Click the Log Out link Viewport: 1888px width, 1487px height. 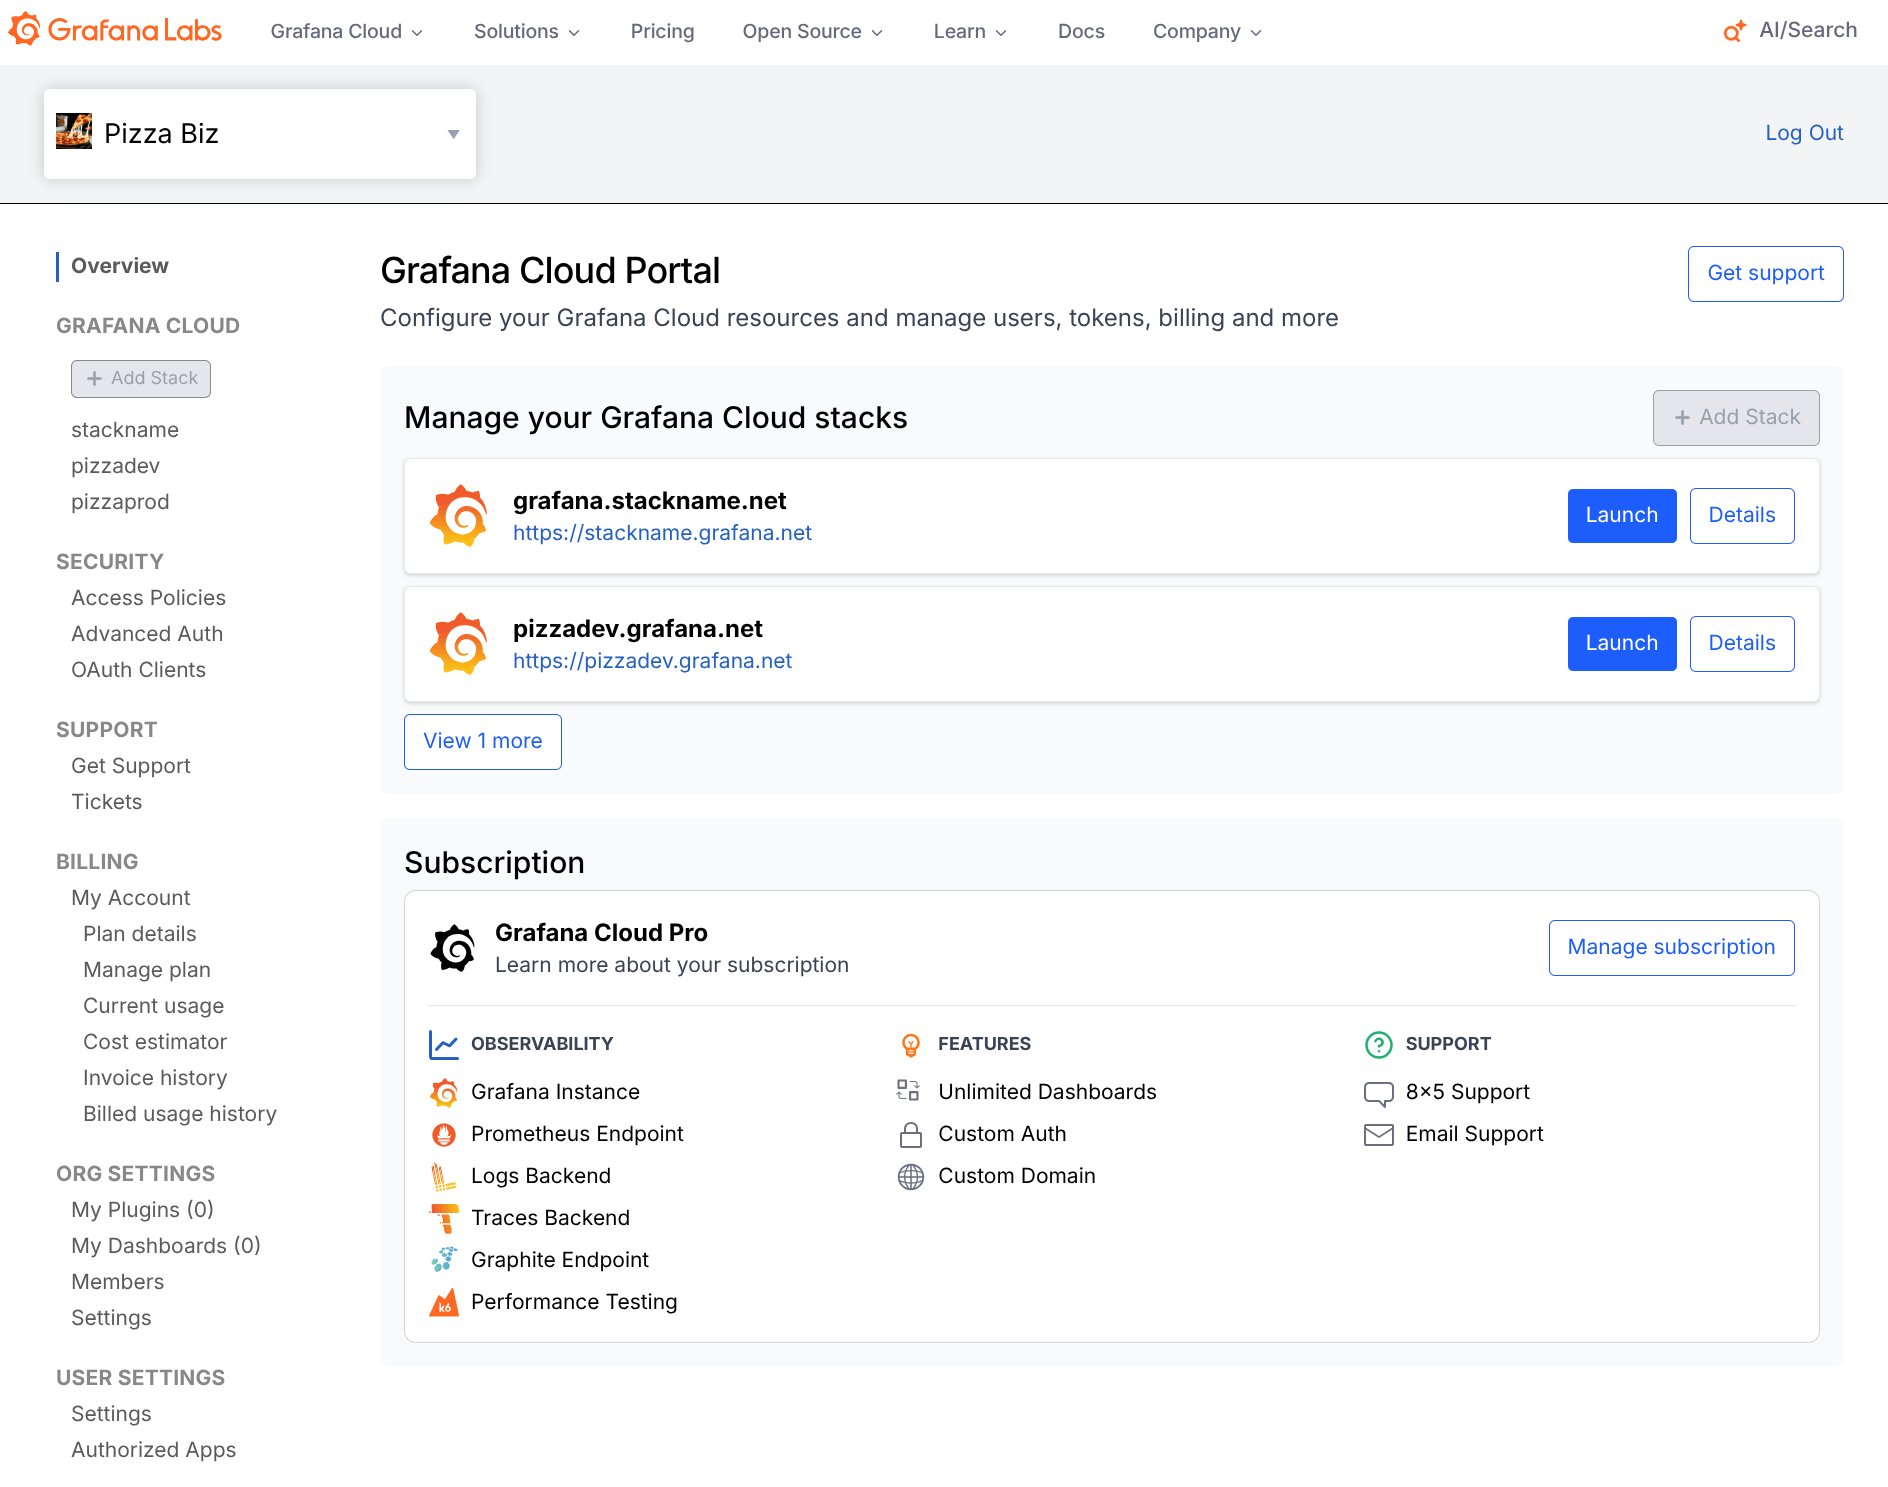coord(1804,133)
